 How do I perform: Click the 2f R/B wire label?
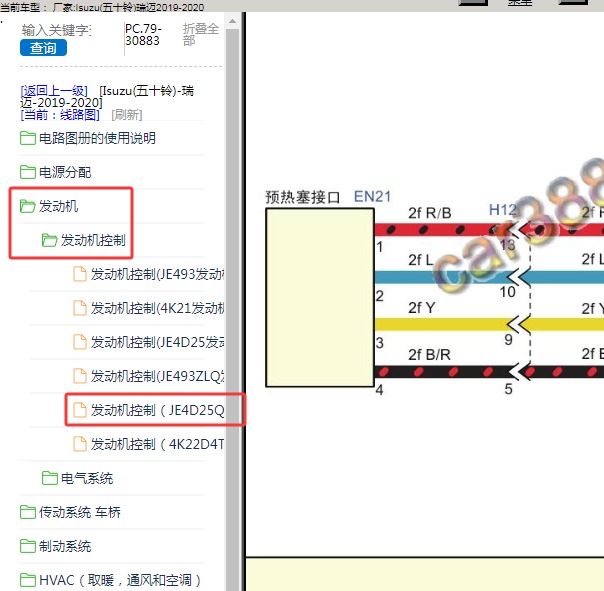(x=430, y=213)
